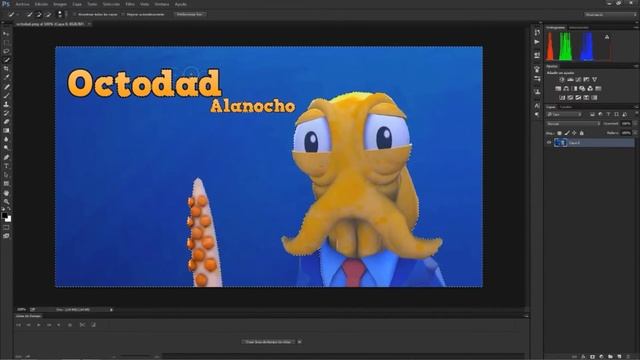
Task: Select the Gradient tool
Action: point(6,130)
